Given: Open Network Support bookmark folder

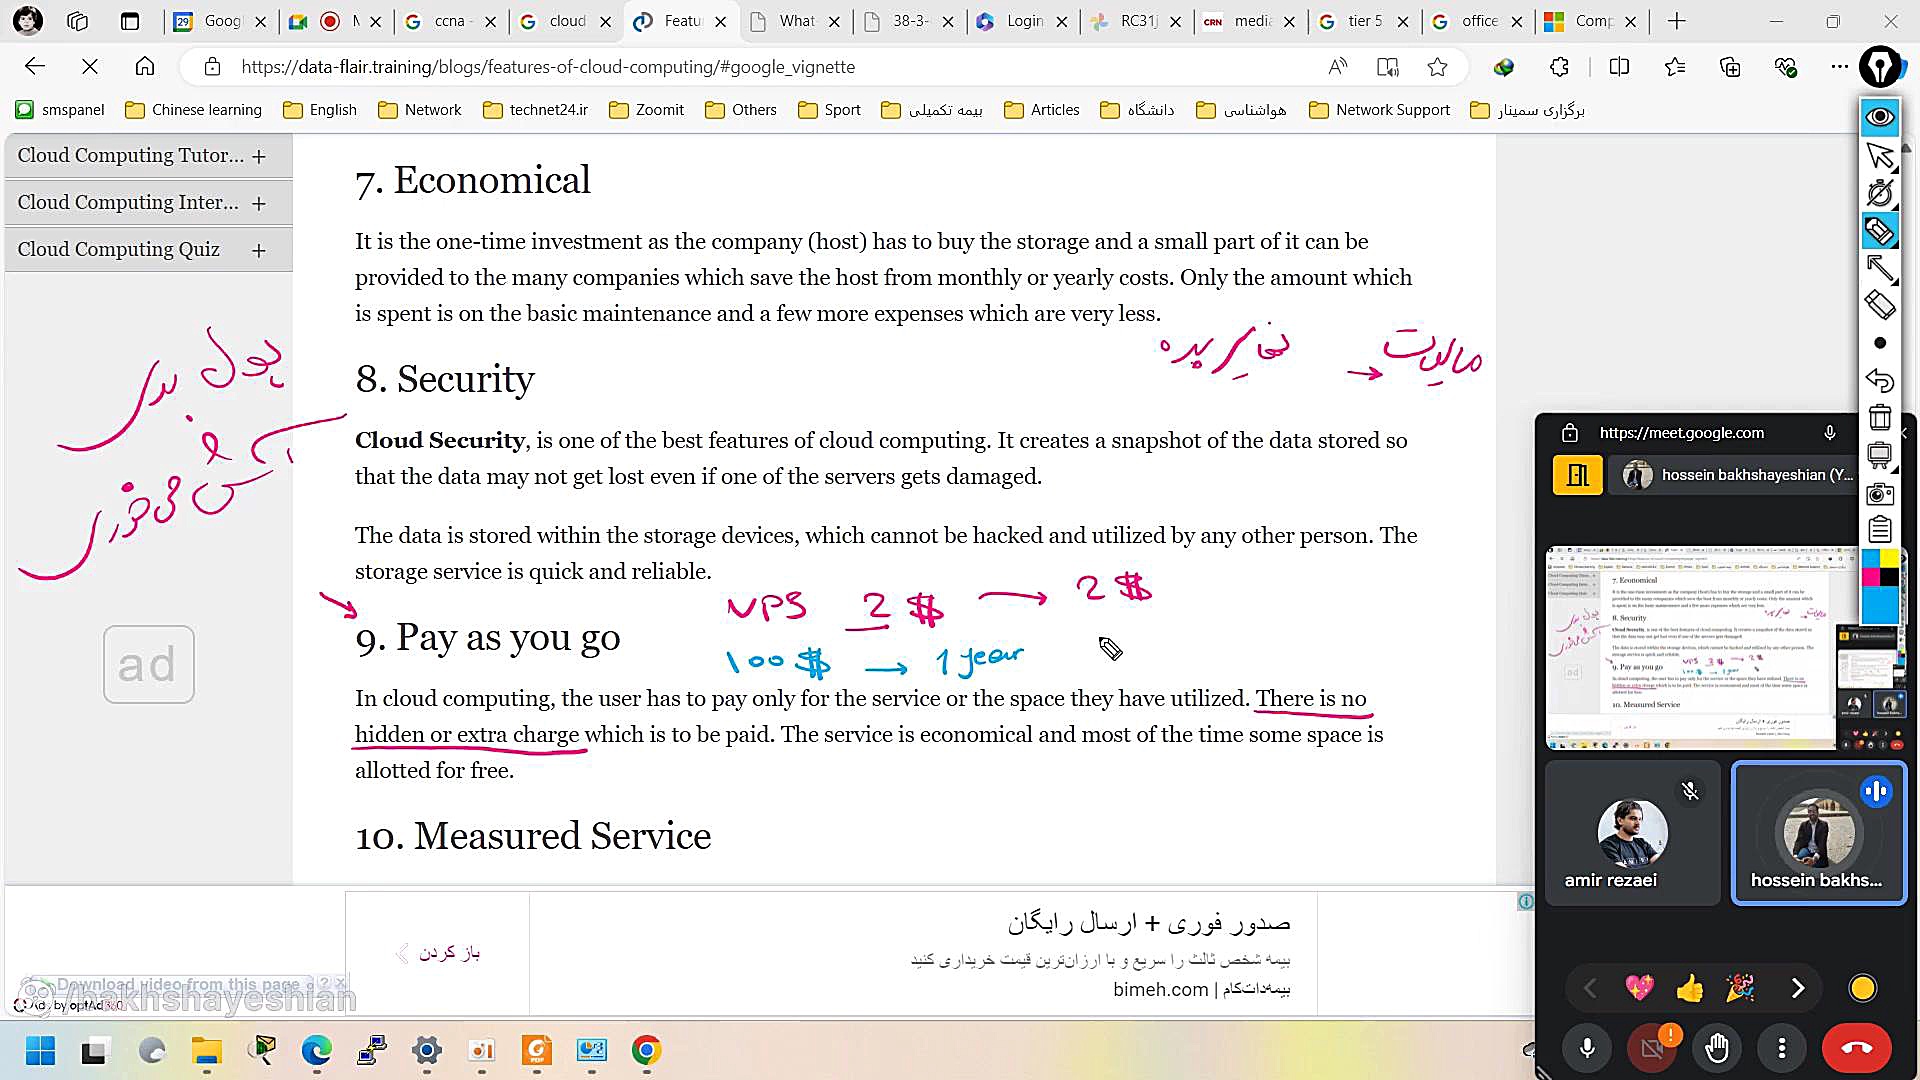Looking at the screenshot, I should tap(1380, 110).
